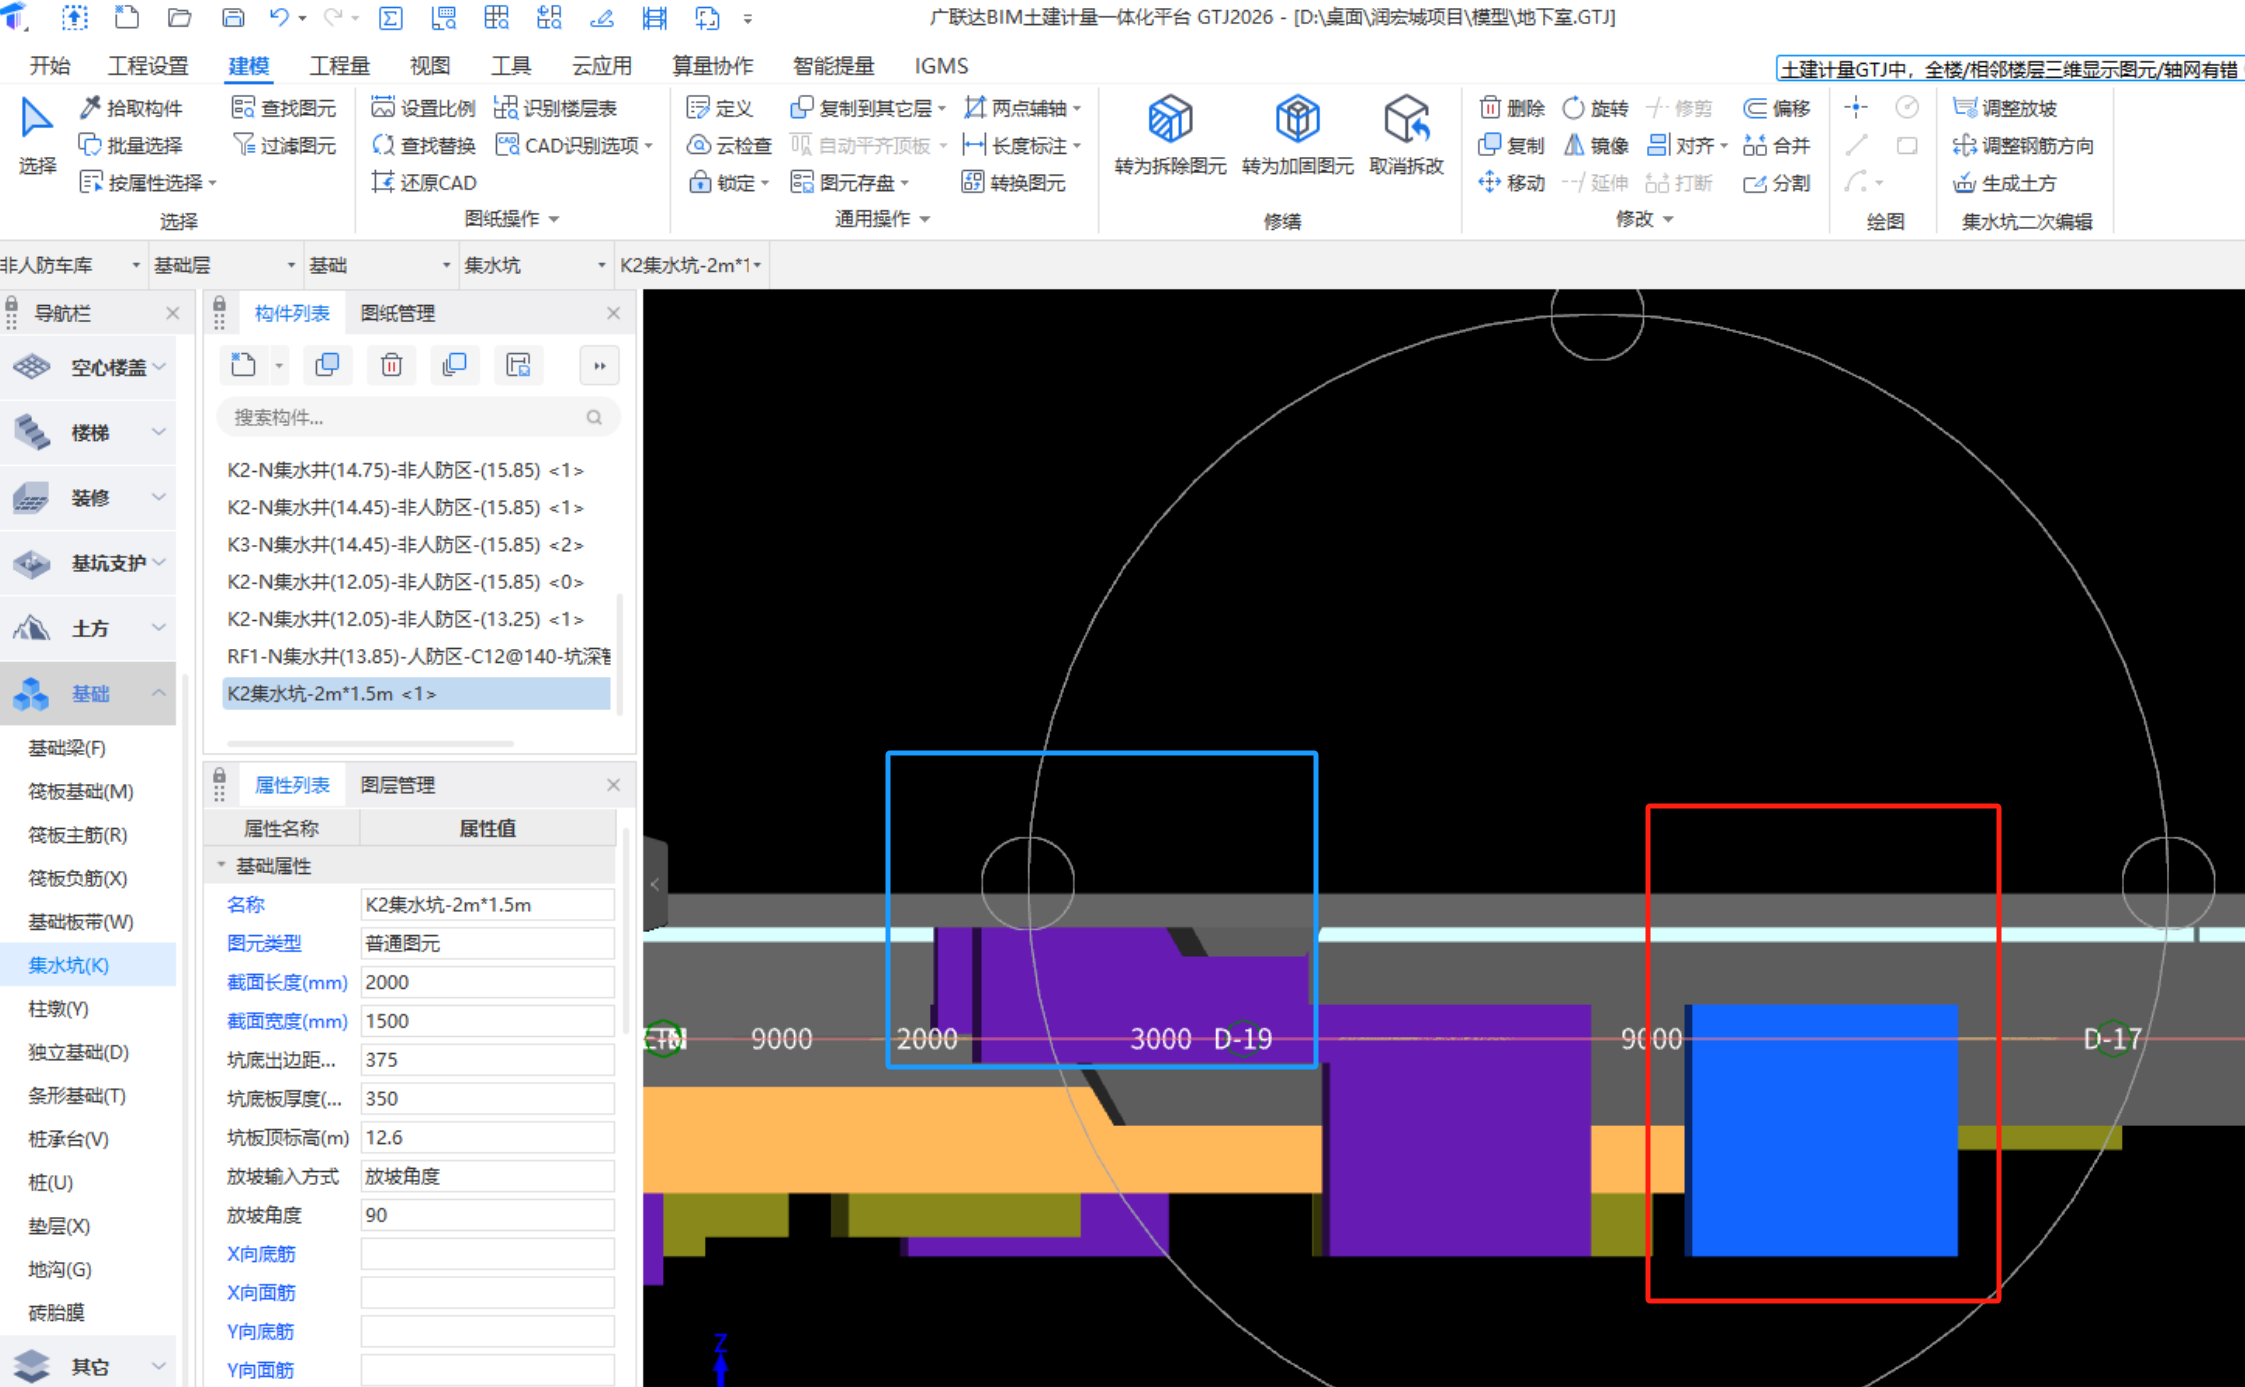This screenshot has width=2245, height=1387.
Task: Select K3-N集水井(14.45) component row
Action: coord(416,544)
